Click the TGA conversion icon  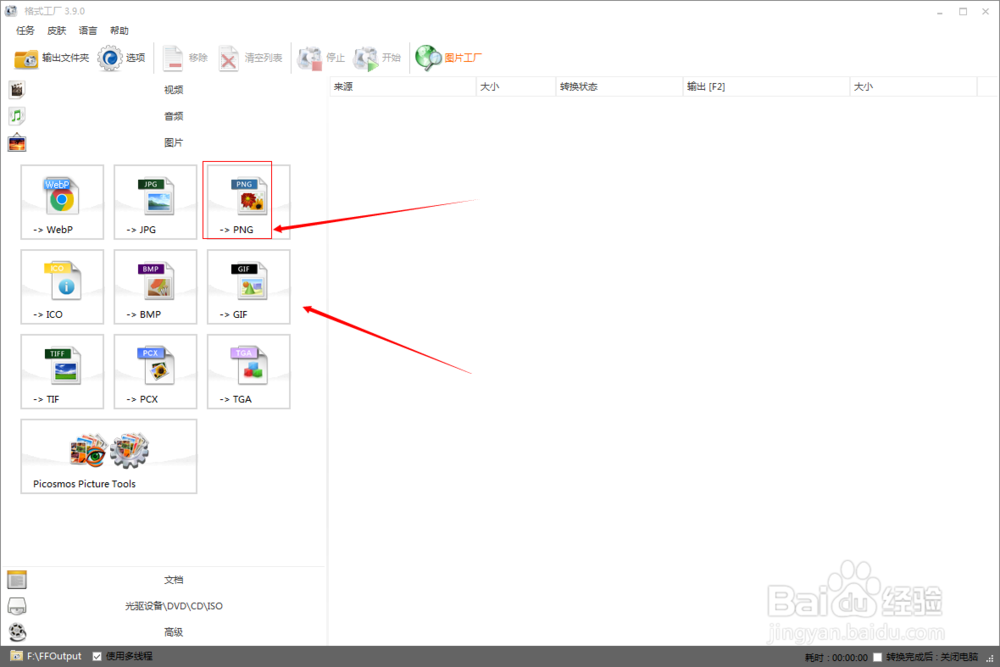click(248, 372)
